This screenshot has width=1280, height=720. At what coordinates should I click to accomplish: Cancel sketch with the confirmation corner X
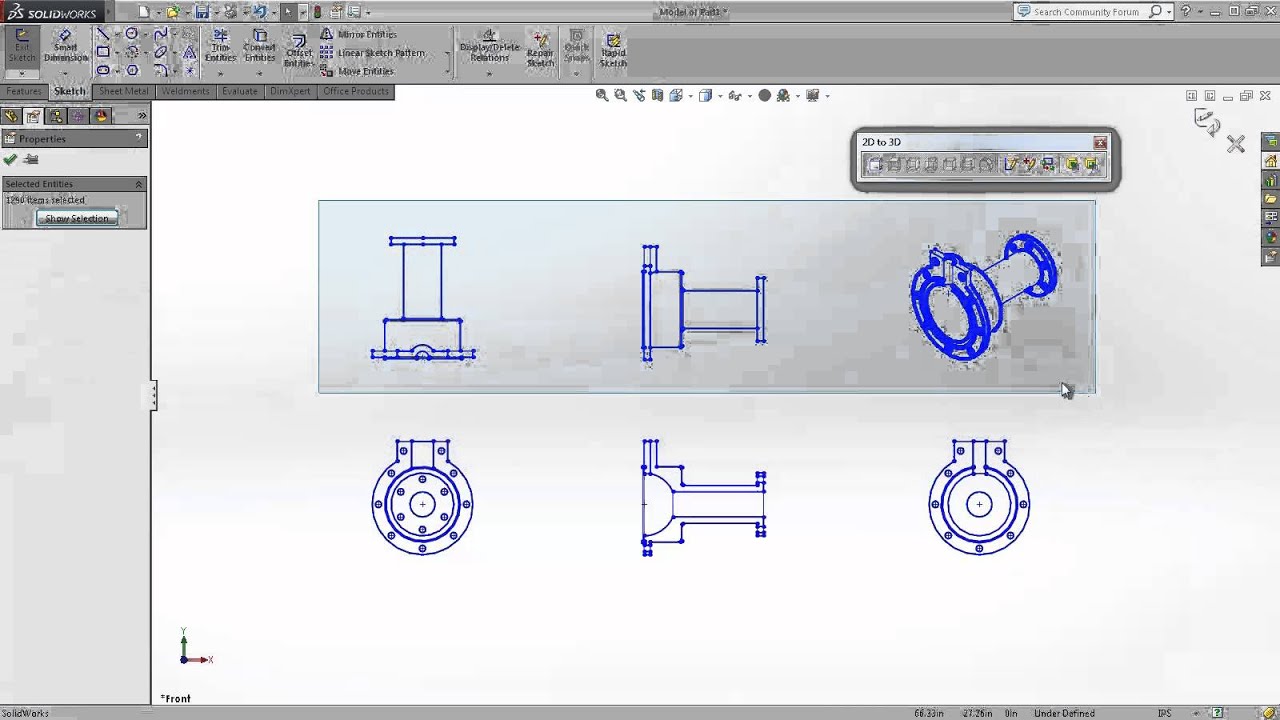[x=1236, y=144]
